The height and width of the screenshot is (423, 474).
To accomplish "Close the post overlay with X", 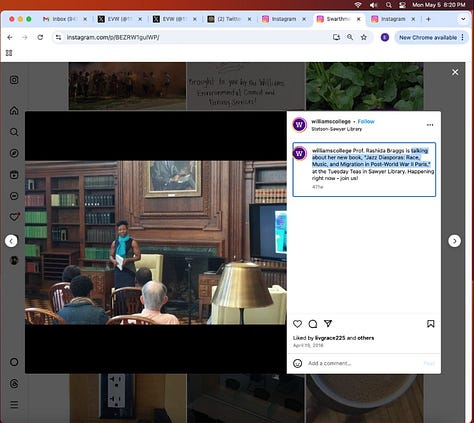I will 455,72.
